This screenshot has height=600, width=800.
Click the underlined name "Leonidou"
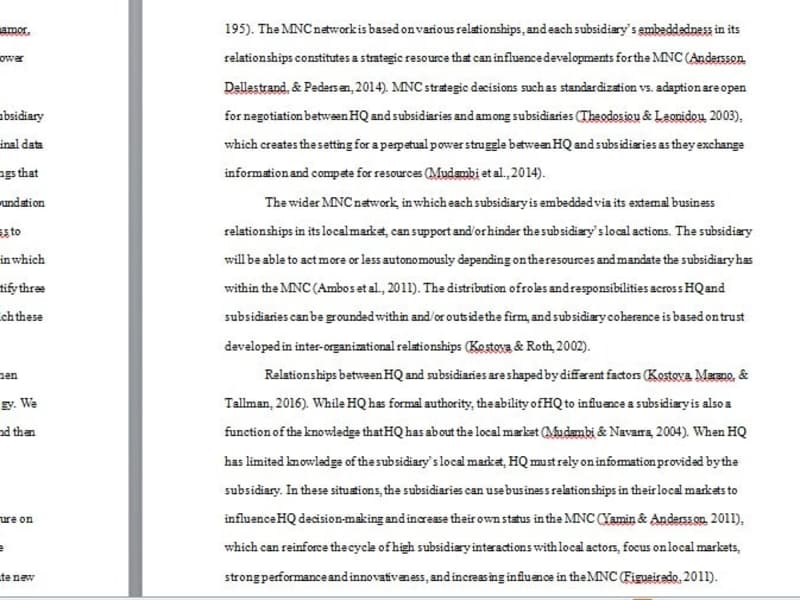[680, 116]
